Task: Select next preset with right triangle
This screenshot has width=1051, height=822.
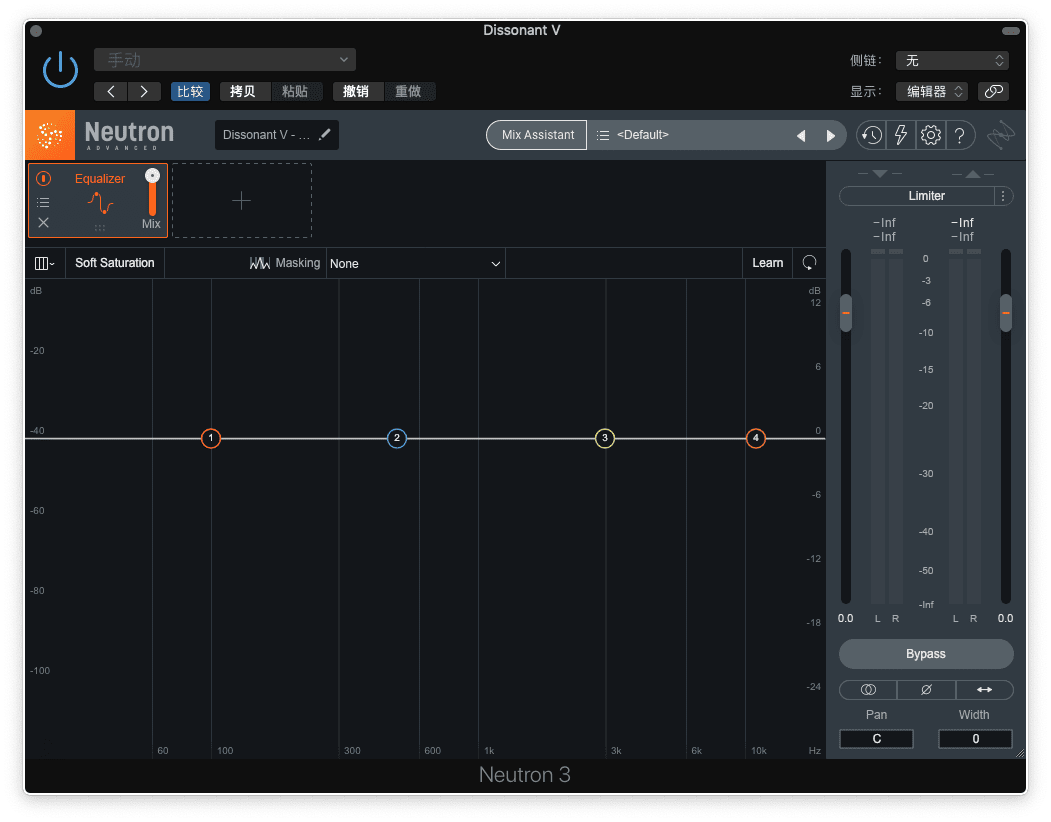Action: [830, 135]
